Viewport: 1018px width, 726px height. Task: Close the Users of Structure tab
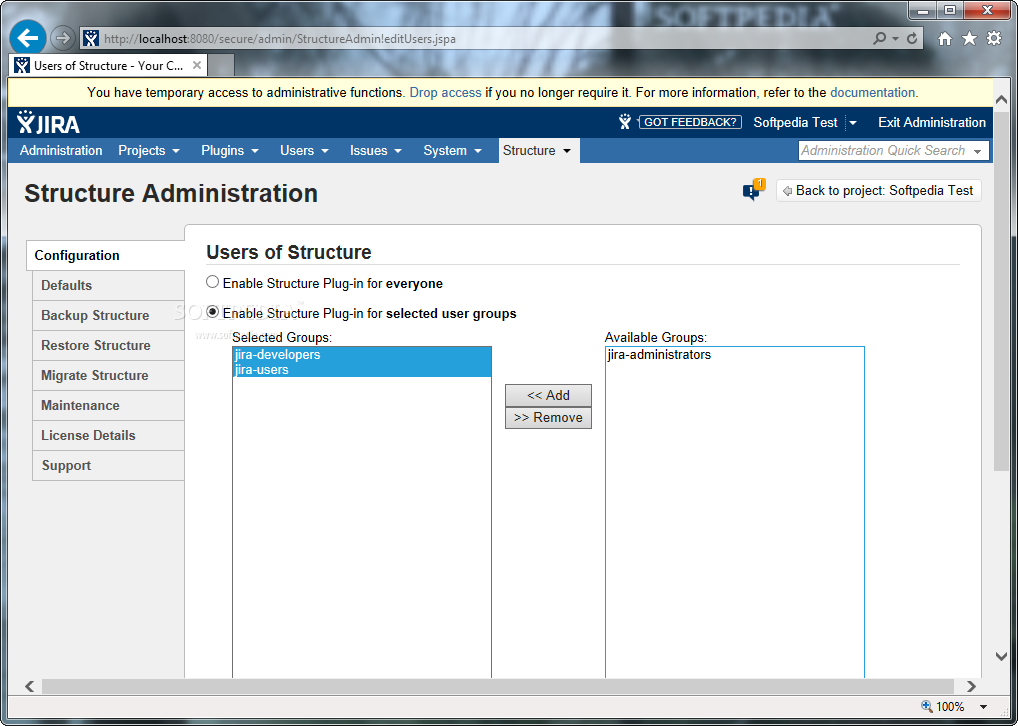coord(197,66)
